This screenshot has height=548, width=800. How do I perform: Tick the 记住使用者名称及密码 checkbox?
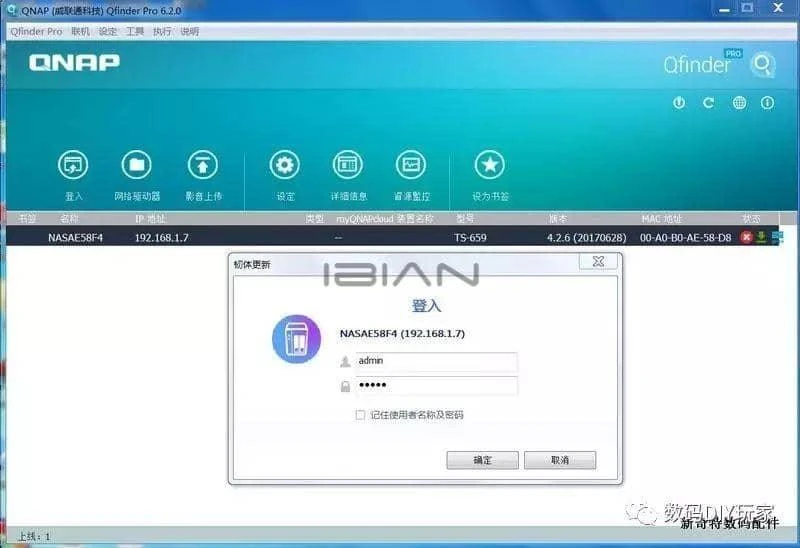(360, 415)
